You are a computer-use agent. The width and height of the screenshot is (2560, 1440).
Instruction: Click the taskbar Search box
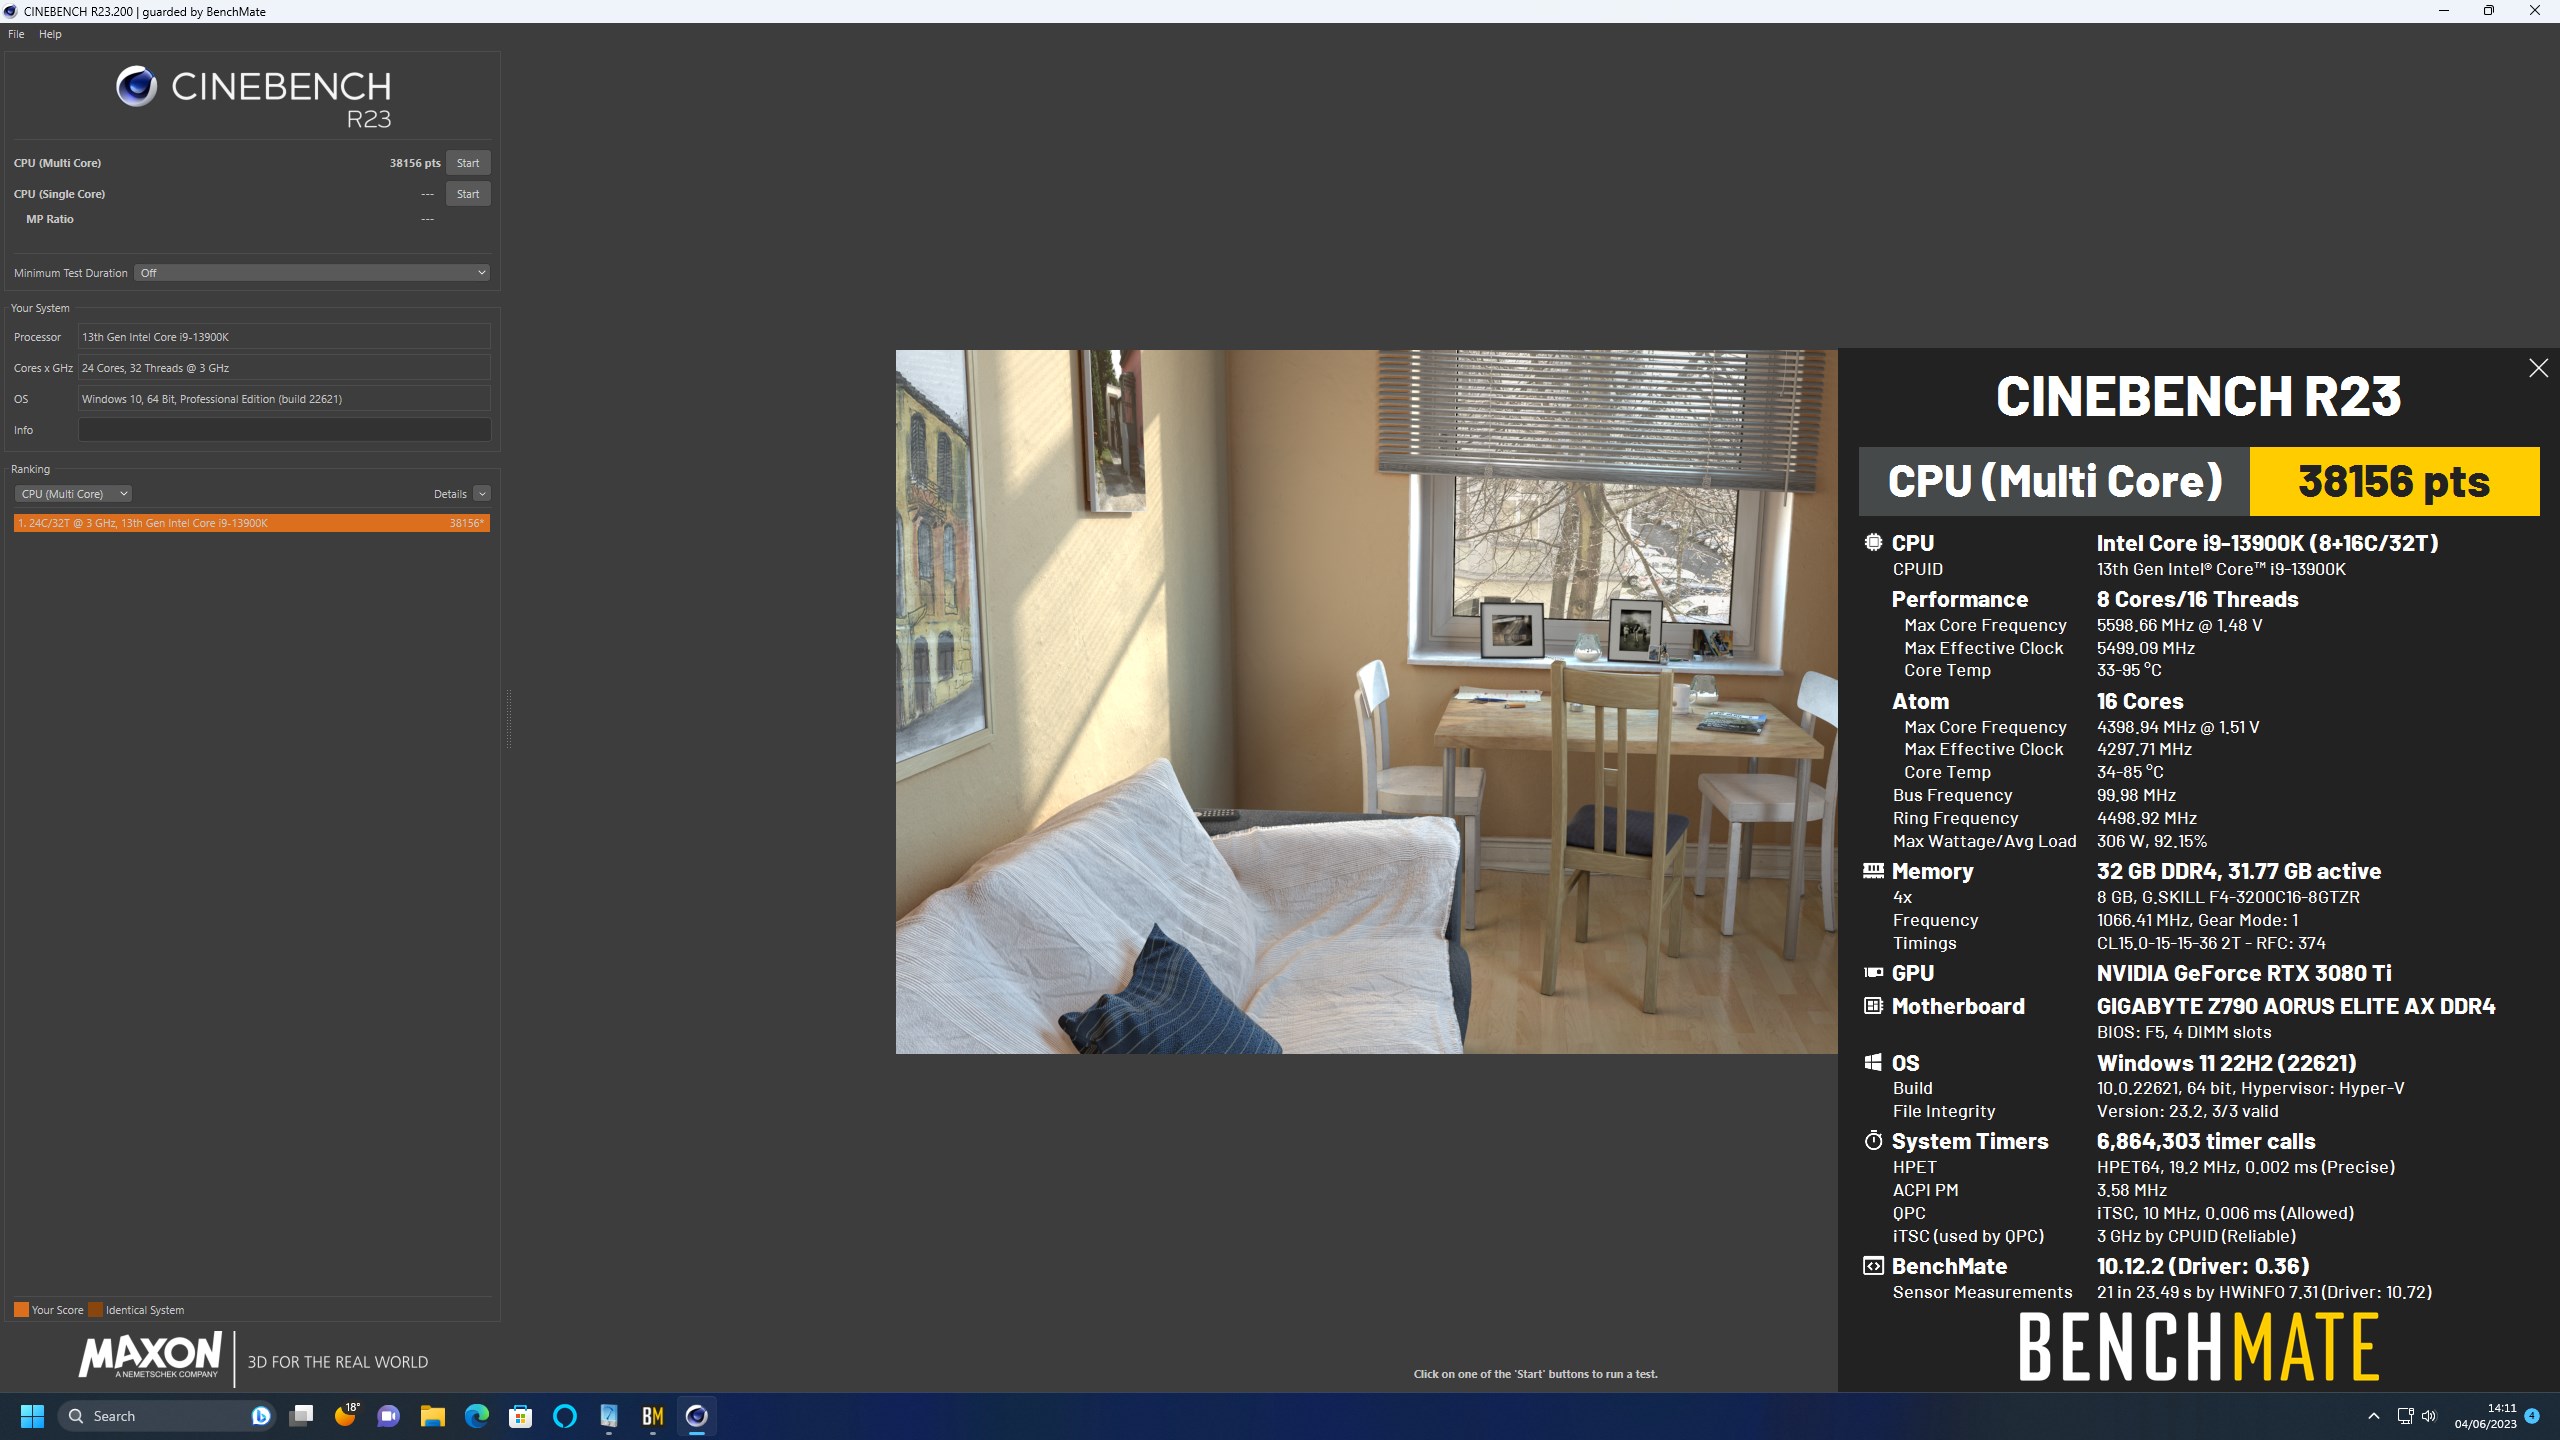[x=165, y=1416]
